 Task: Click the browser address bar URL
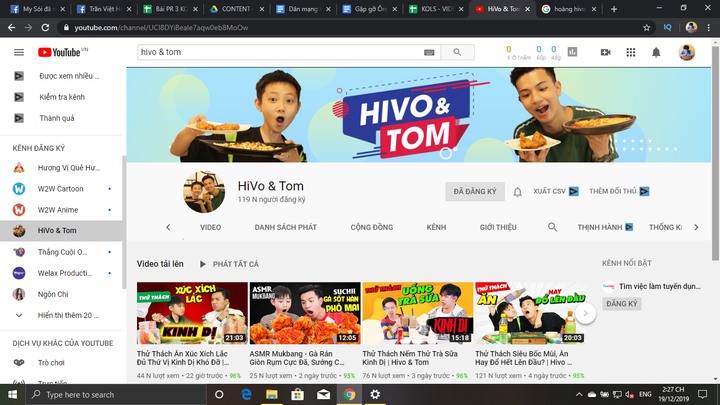point(161,28)
